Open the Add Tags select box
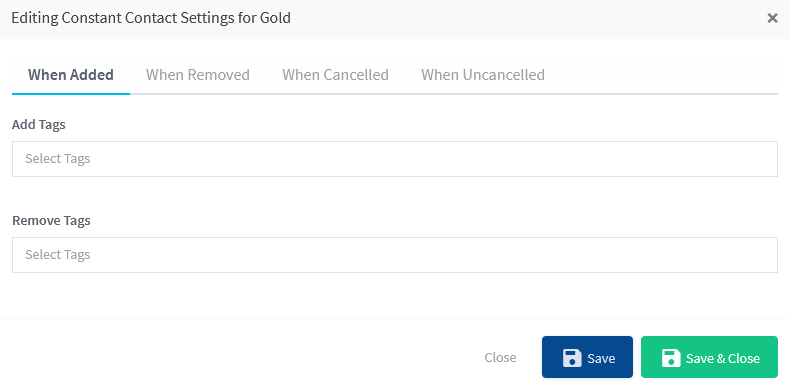This screenshot has width=790, height=389. pos(394,159)
